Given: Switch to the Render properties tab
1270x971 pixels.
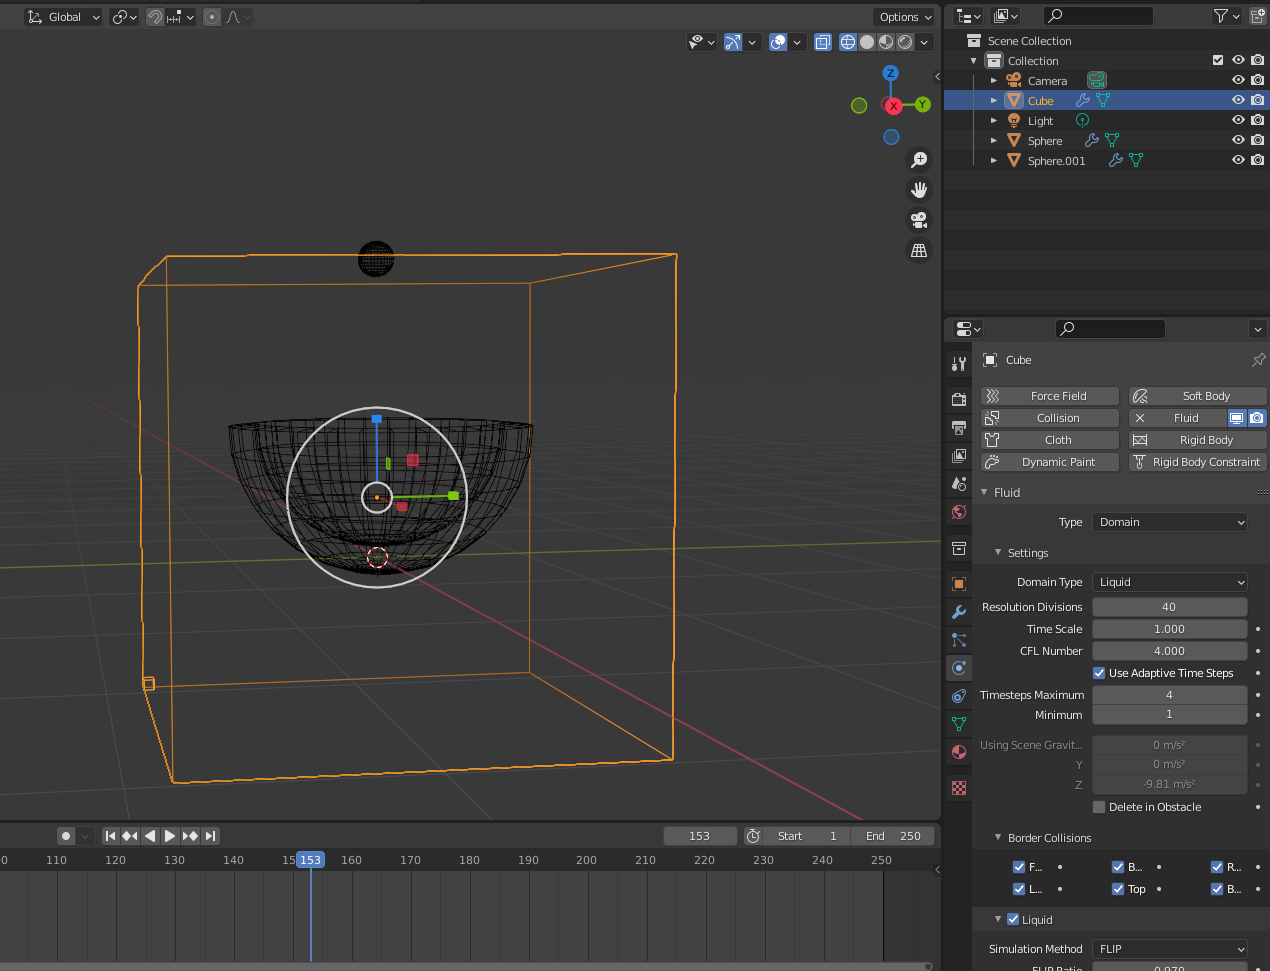Looking at the screenshot, I should point(959,400).
